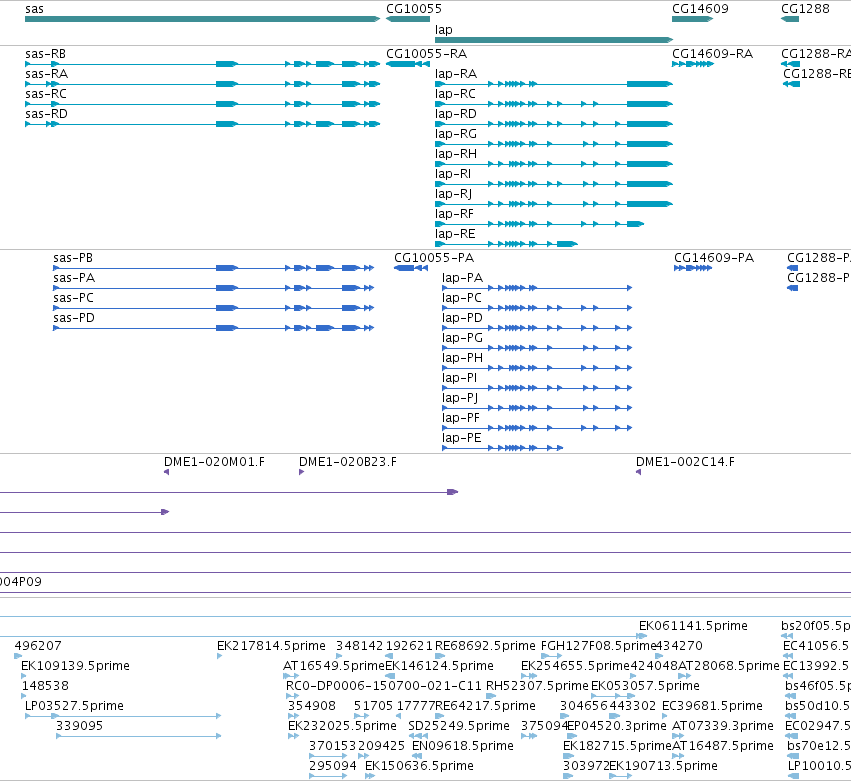Open the EK109139.5prime EST label

point(75,666)
